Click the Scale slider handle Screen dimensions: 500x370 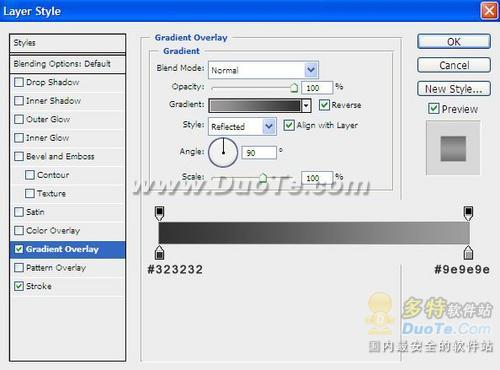tap(263, 178)
